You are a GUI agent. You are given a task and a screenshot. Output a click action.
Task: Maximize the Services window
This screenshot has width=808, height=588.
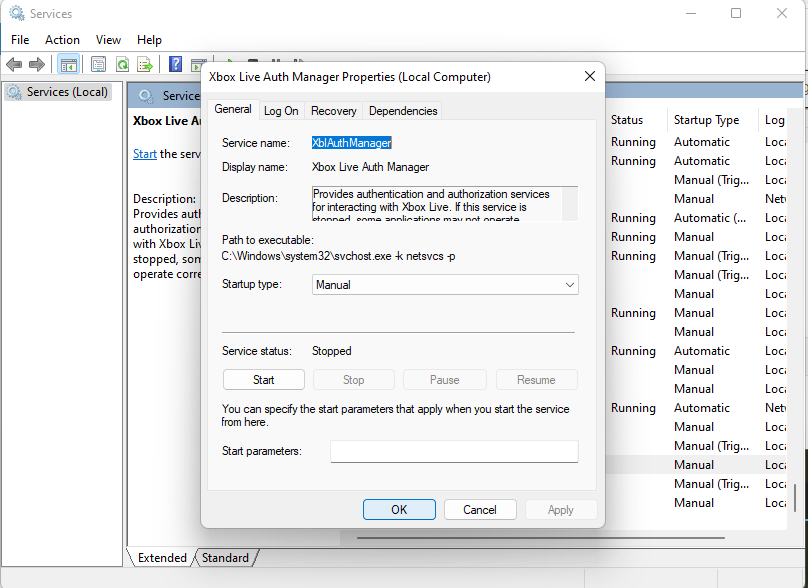(x=736, y=13)
